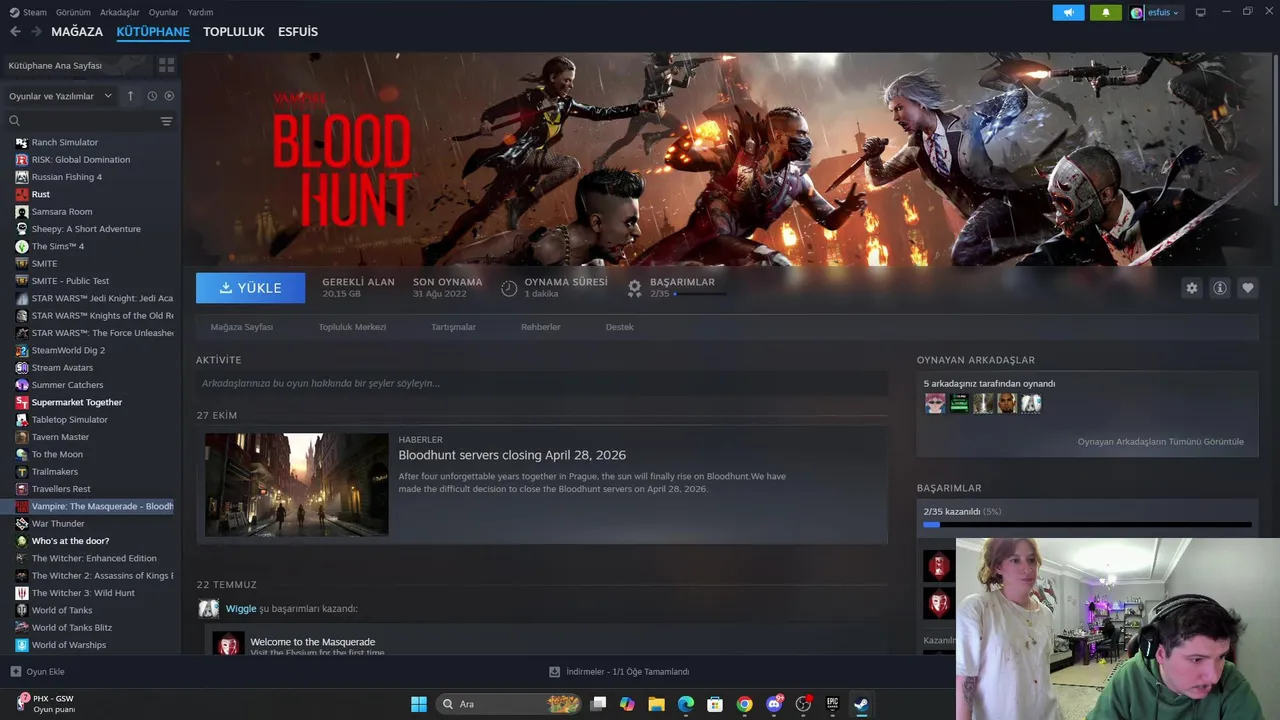Open the green notifications bell
1280x720 pixels.
[x=1105, y=13]
